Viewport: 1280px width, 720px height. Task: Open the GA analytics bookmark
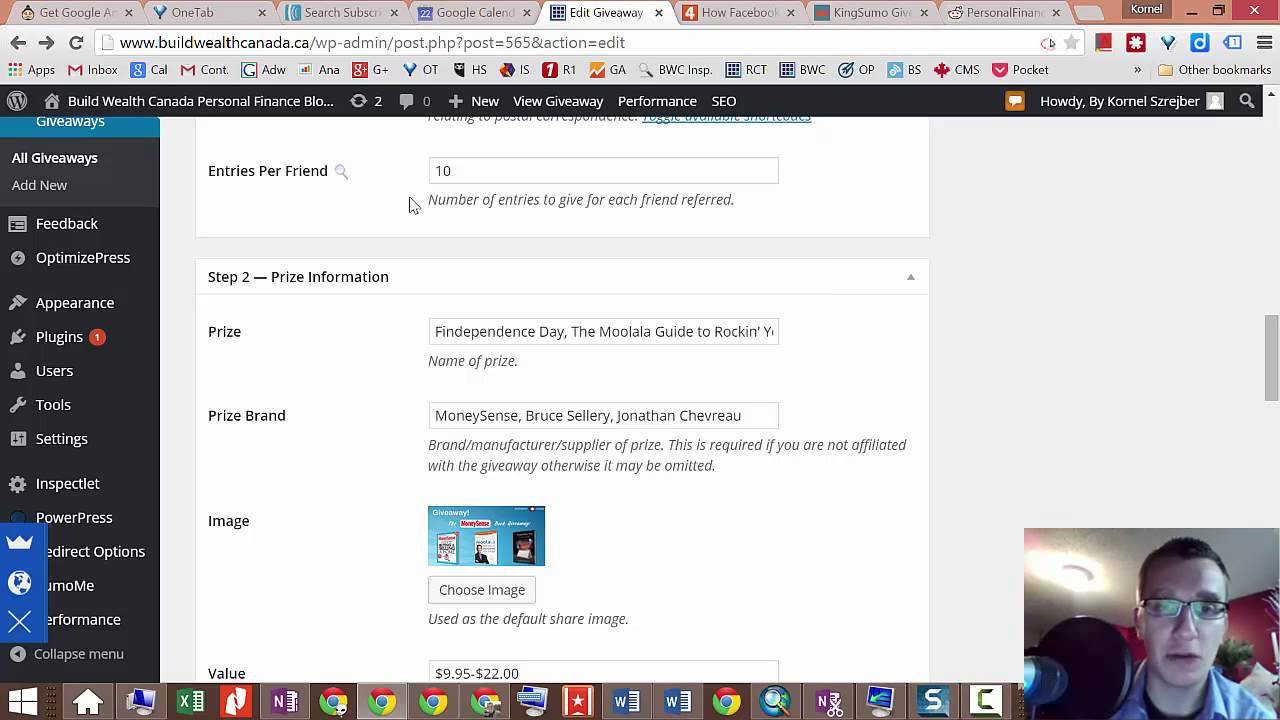point(607,70)
